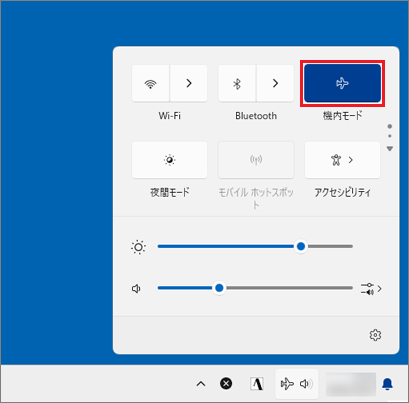409x403 pixels.
Task: Click the taskbar volume speaker icon
Action: click(306, 384)
